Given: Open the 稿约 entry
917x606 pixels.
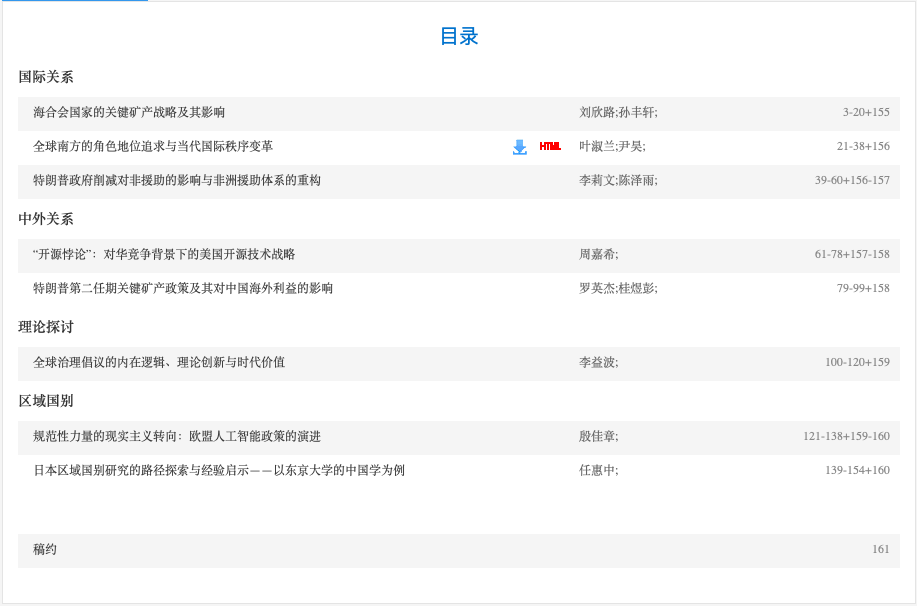Looking at the screenshot, I should pyautogui.click(x=45, y=550).
